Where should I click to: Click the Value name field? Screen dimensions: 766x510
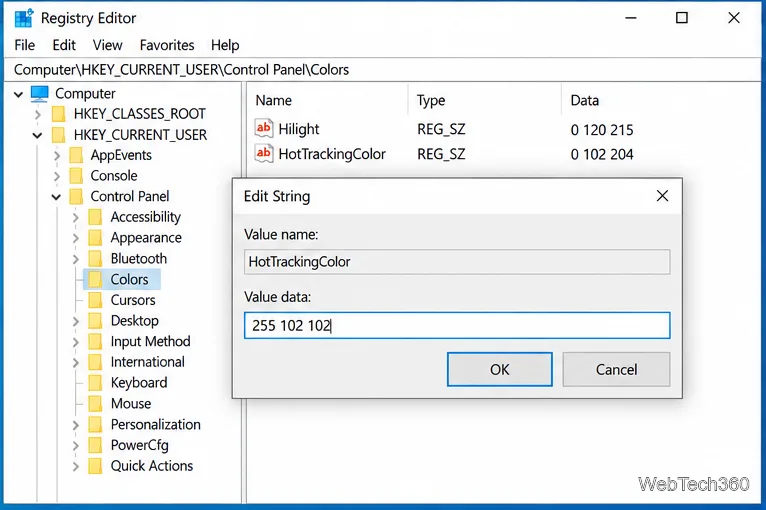coord(457,262)
